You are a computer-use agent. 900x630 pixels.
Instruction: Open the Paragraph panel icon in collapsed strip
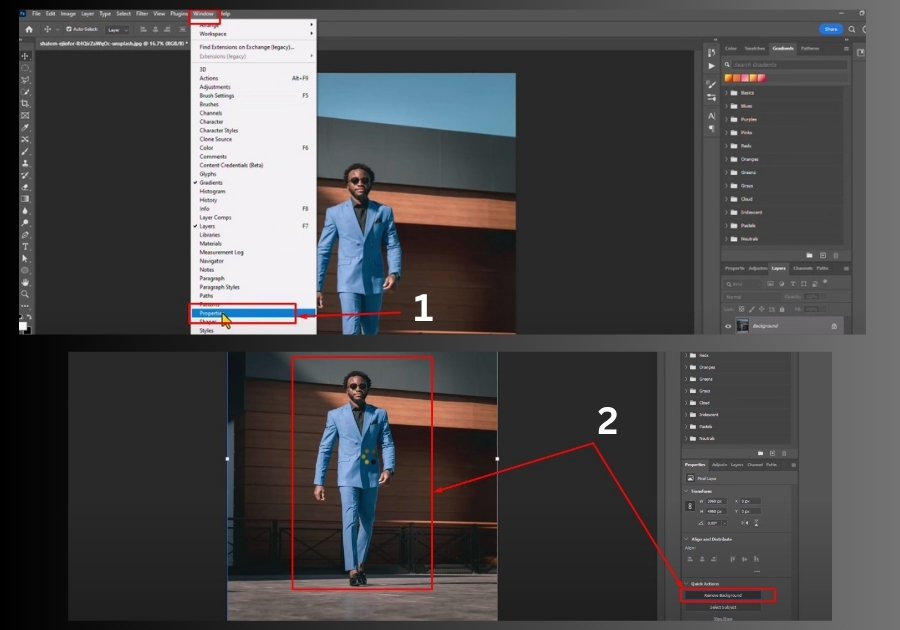click(x=712, y=129)
